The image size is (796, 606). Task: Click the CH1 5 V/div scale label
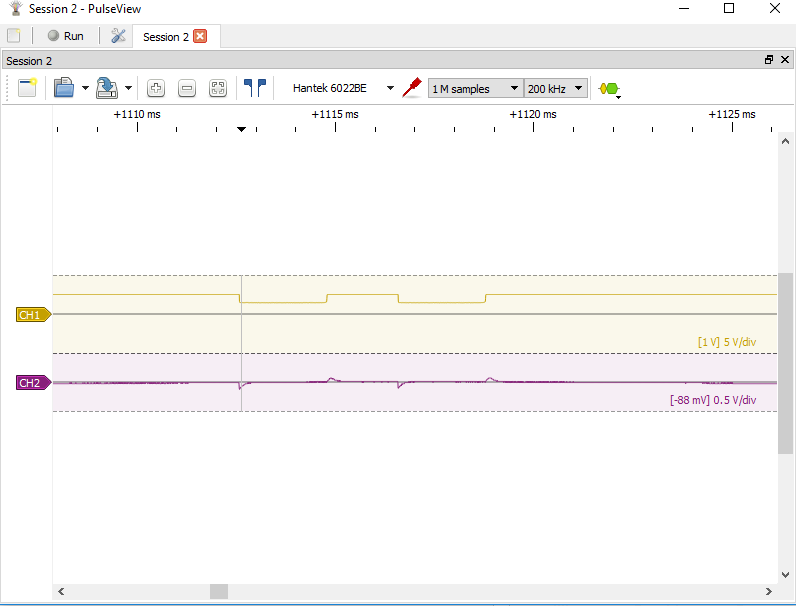(727, 342)
